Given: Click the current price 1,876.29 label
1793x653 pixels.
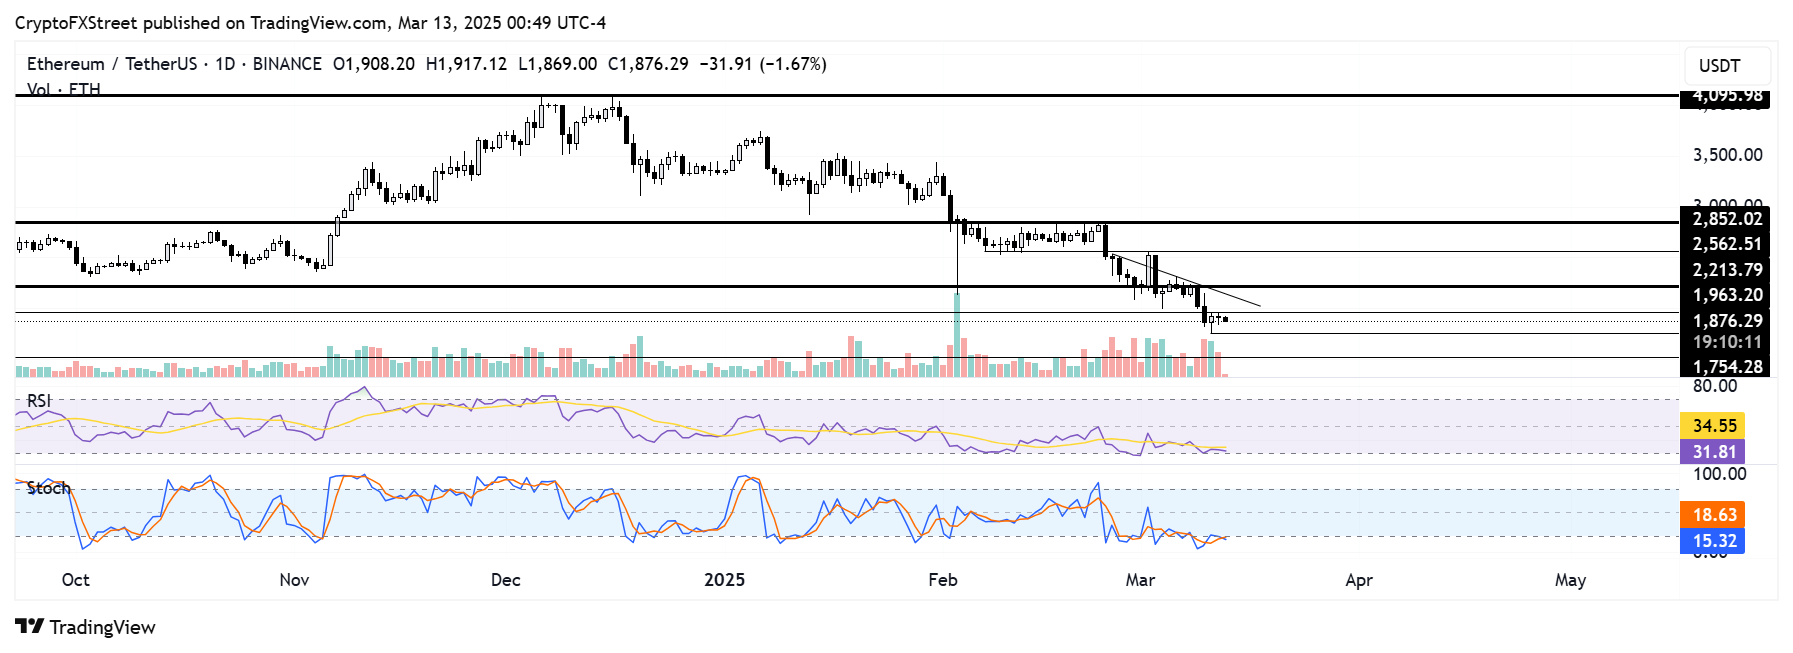Looking at the screenshot, I should coord(1725,321).
